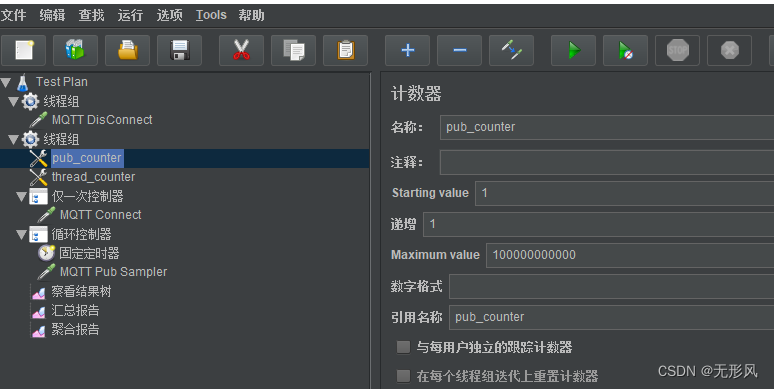This screenshot has height=389, width=774.
Task: Select the 汇总报告 label
Action: [76, 311]
